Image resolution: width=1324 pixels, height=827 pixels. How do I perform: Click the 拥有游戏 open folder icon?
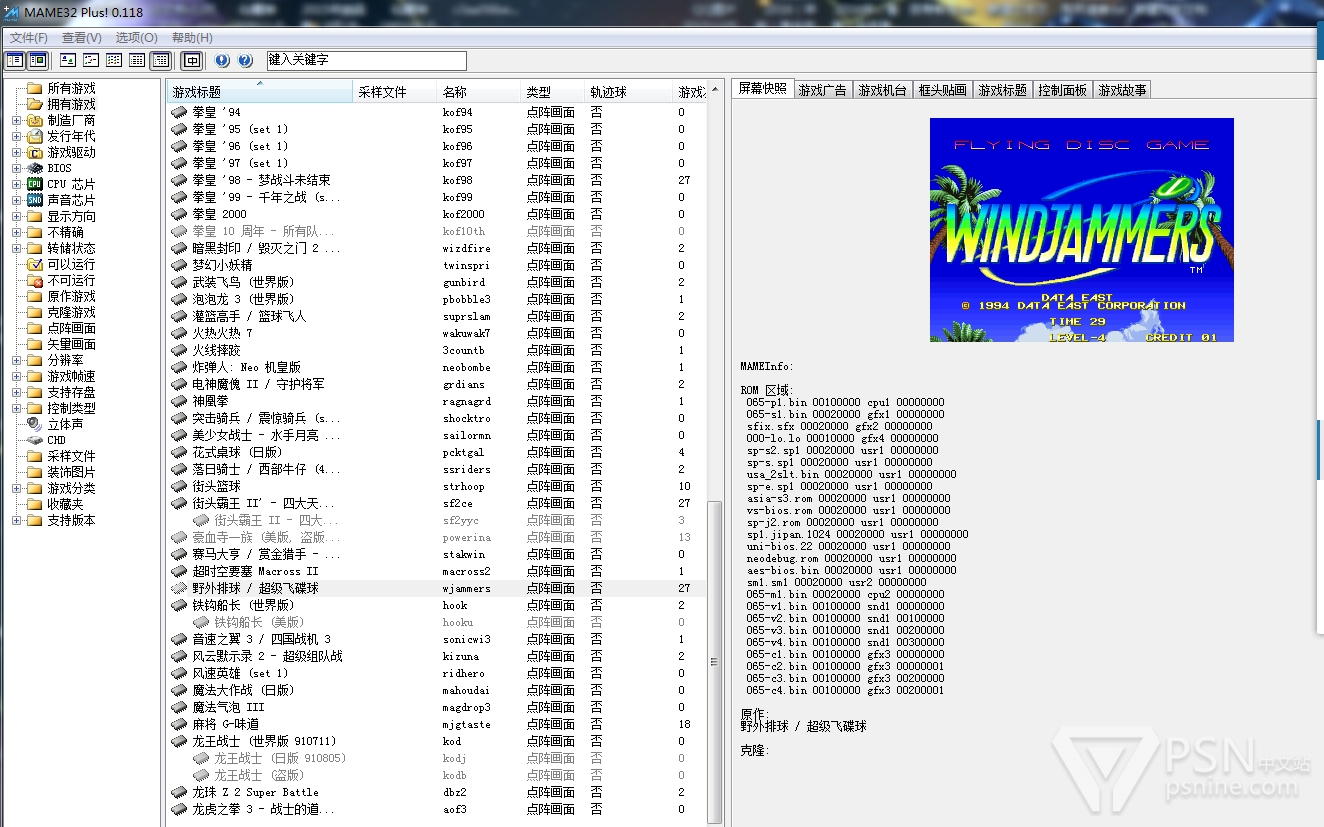tap(35, 104)
